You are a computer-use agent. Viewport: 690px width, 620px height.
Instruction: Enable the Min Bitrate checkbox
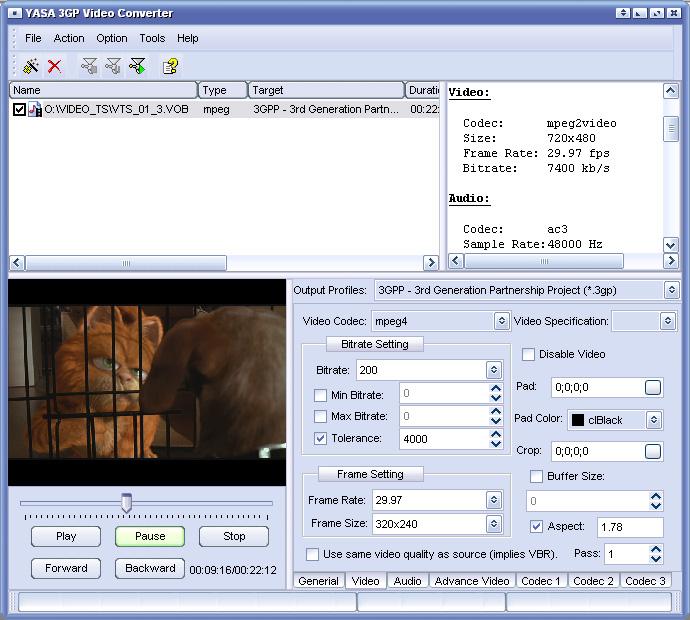pos(320,395)
